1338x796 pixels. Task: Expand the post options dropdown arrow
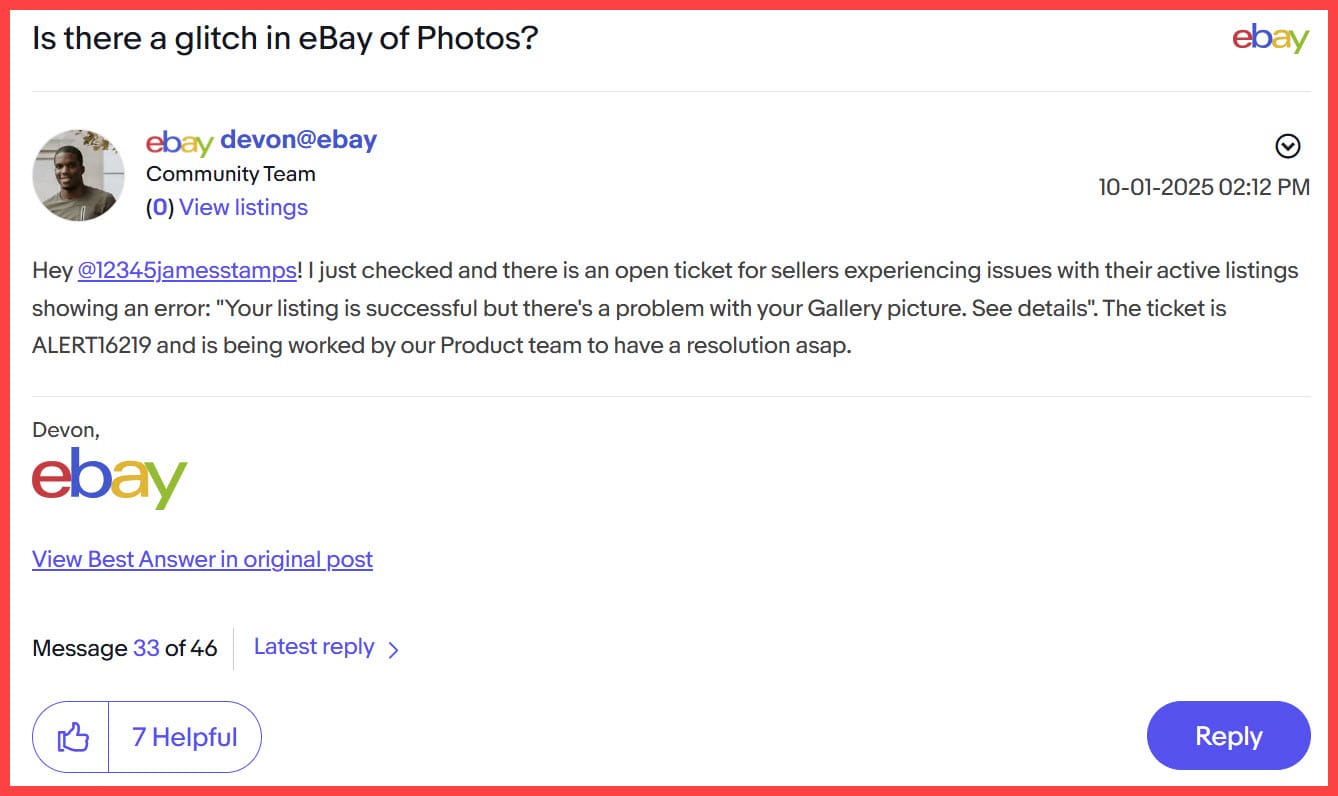[1288, 147]
